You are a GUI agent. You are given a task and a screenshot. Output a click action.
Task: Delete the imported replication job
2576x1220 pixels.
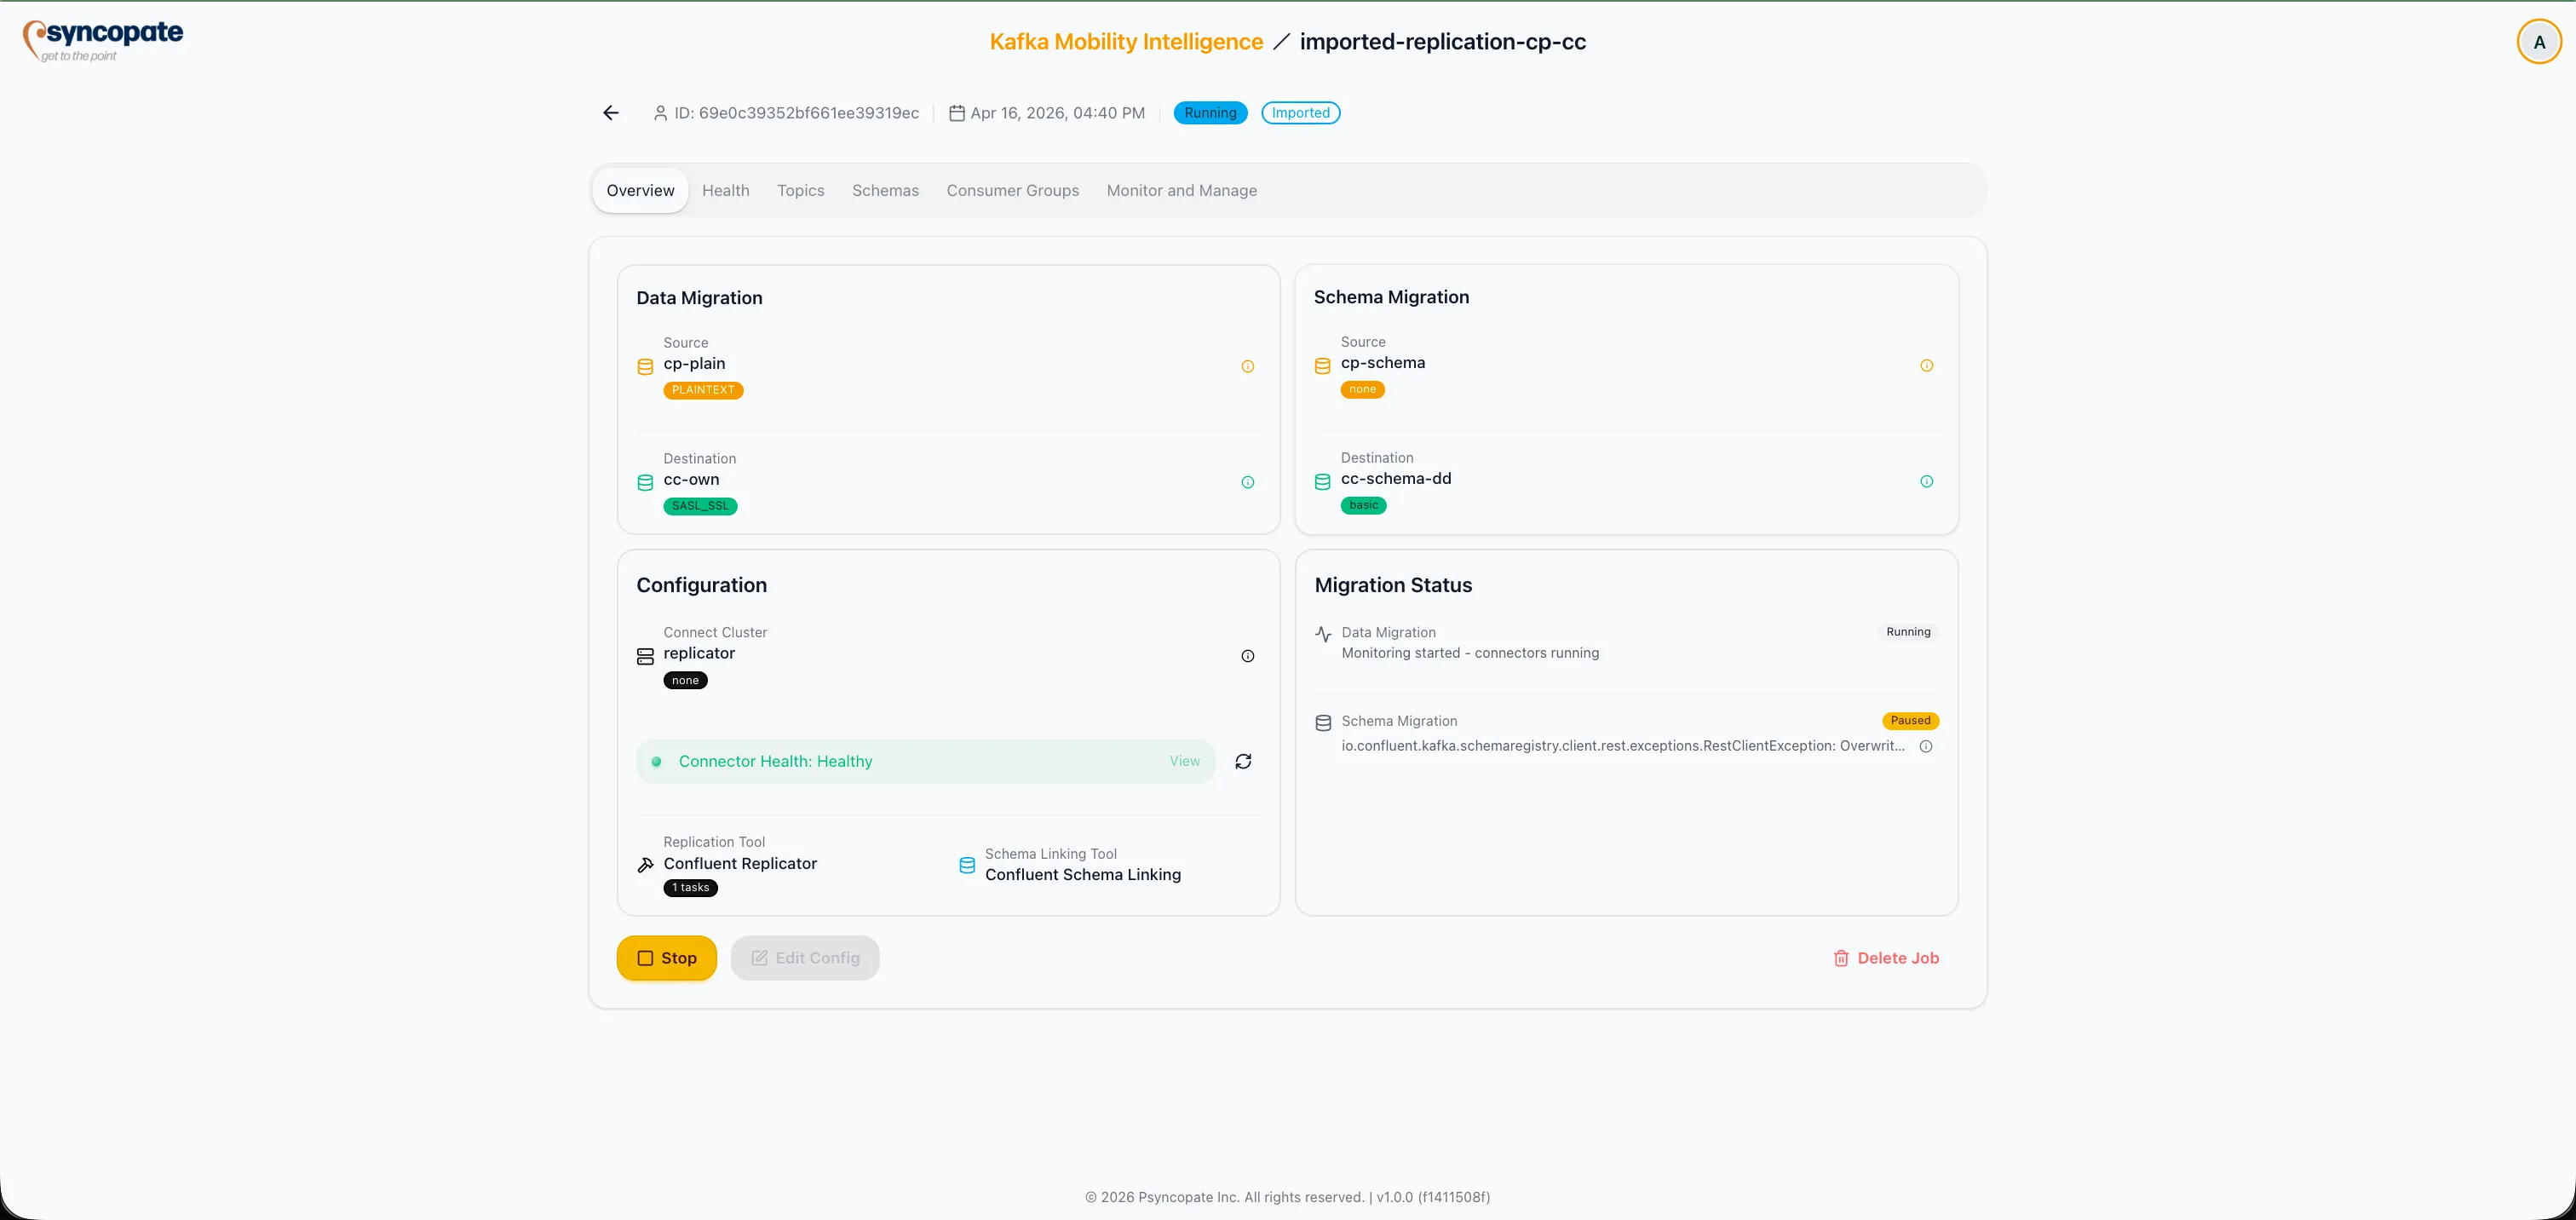1886,957
